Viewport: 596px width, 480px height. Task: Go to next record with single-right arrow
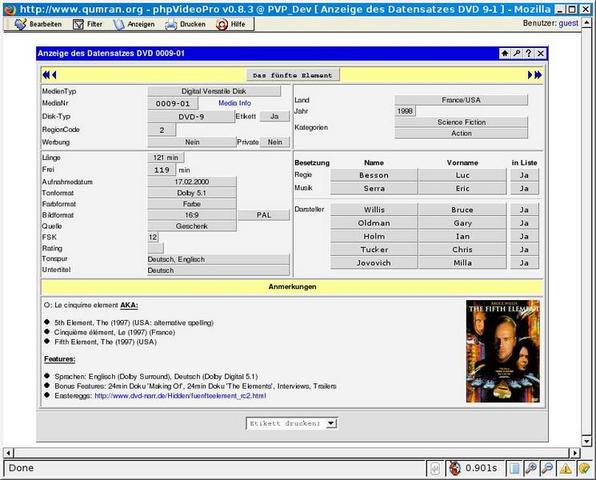click(x=530, y=75)
